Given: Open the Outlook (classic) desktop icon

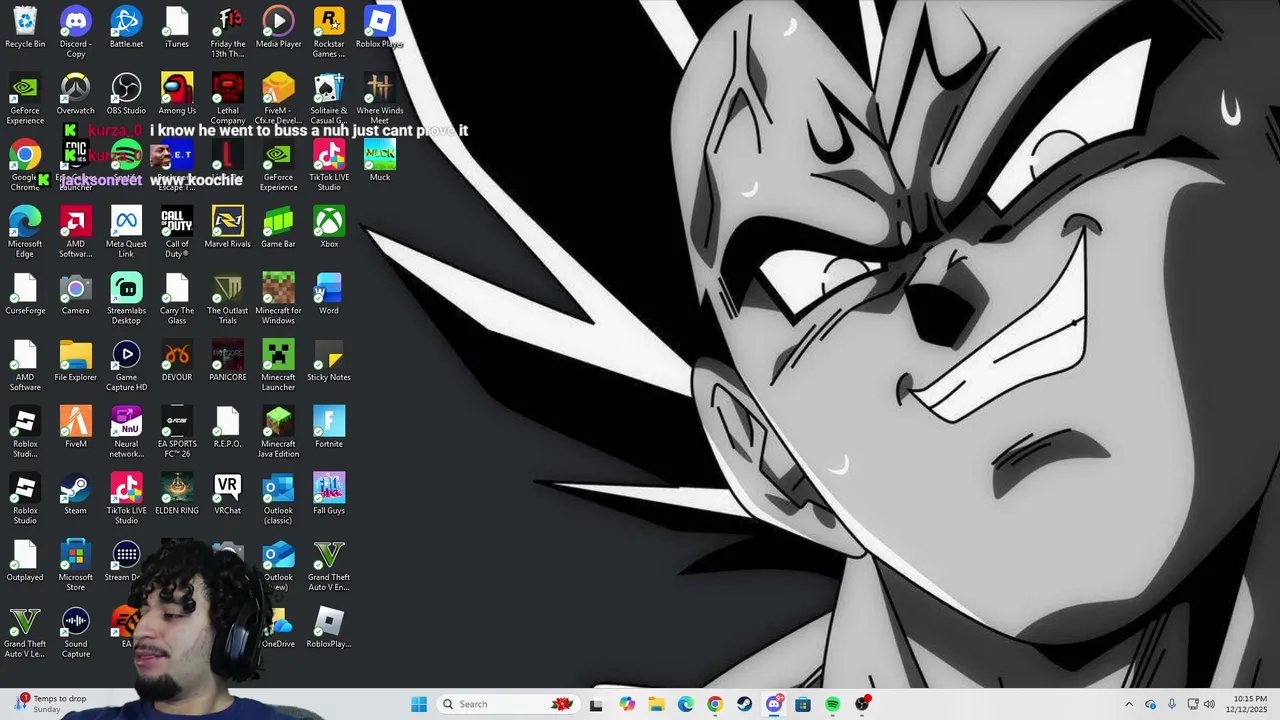Looking at the screenshot, I should (x=278, y=499).
